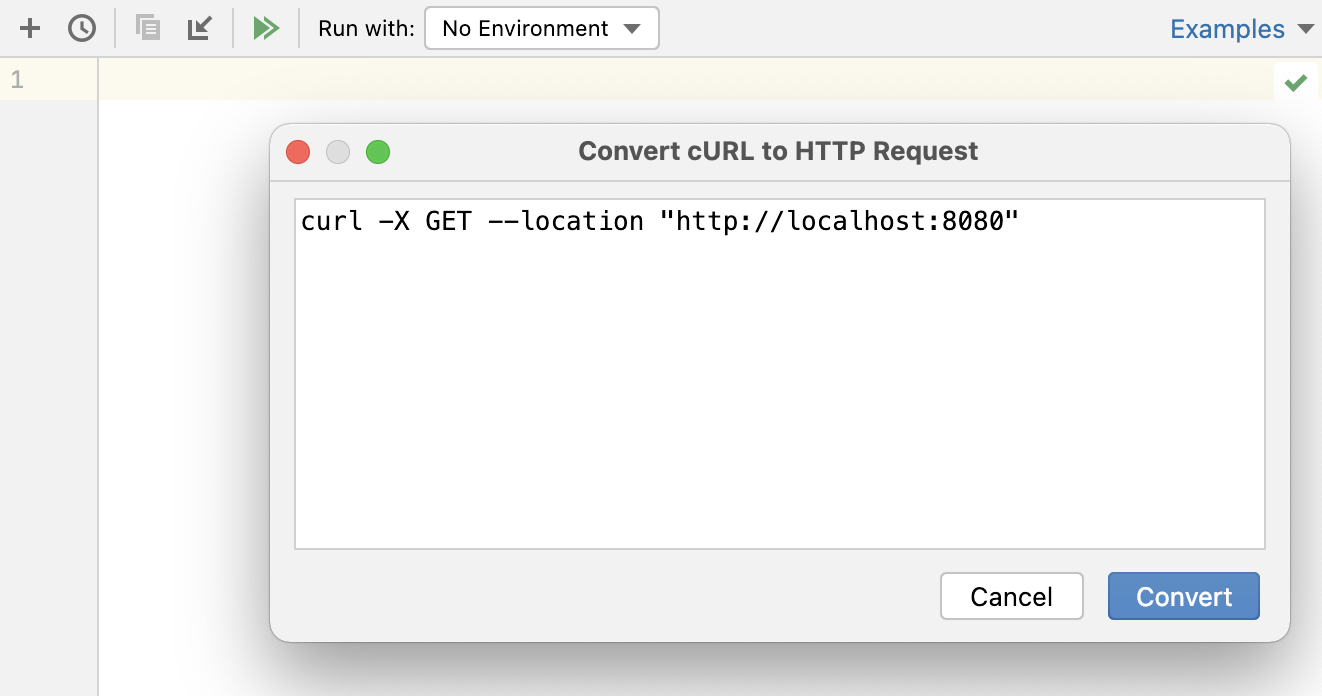Click the Convert cURL to HTTP Request title bar
Image resolution: width=1322 pixels, height=696 pixels.
tap(778, 152)
